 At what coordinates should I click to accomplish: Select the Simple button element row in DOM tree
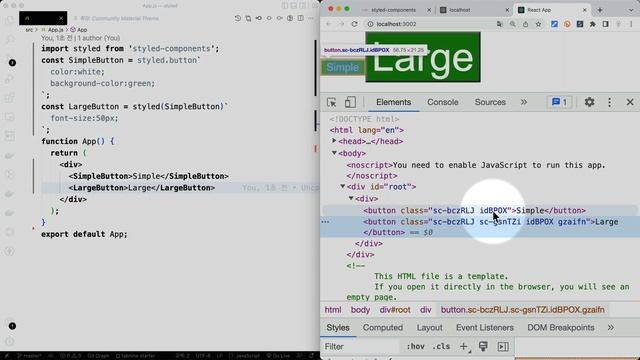[x=480, y=211]
